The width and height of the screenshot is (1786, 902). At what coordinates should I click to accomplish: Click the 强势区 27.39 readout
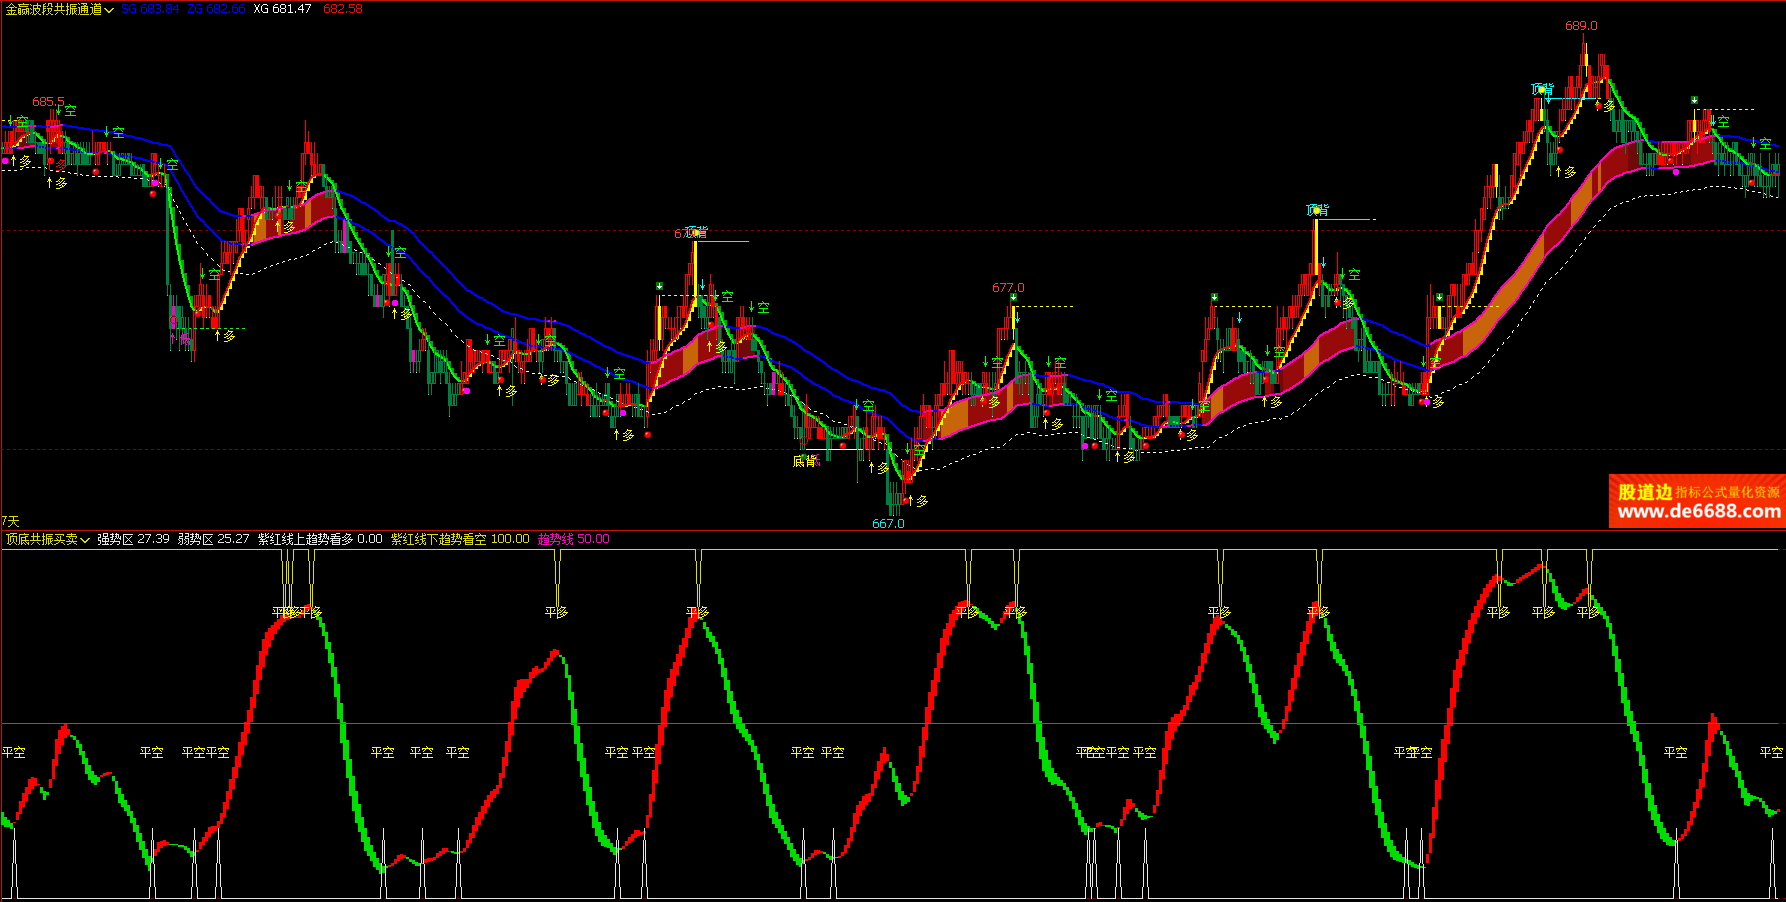pos(133,539)
